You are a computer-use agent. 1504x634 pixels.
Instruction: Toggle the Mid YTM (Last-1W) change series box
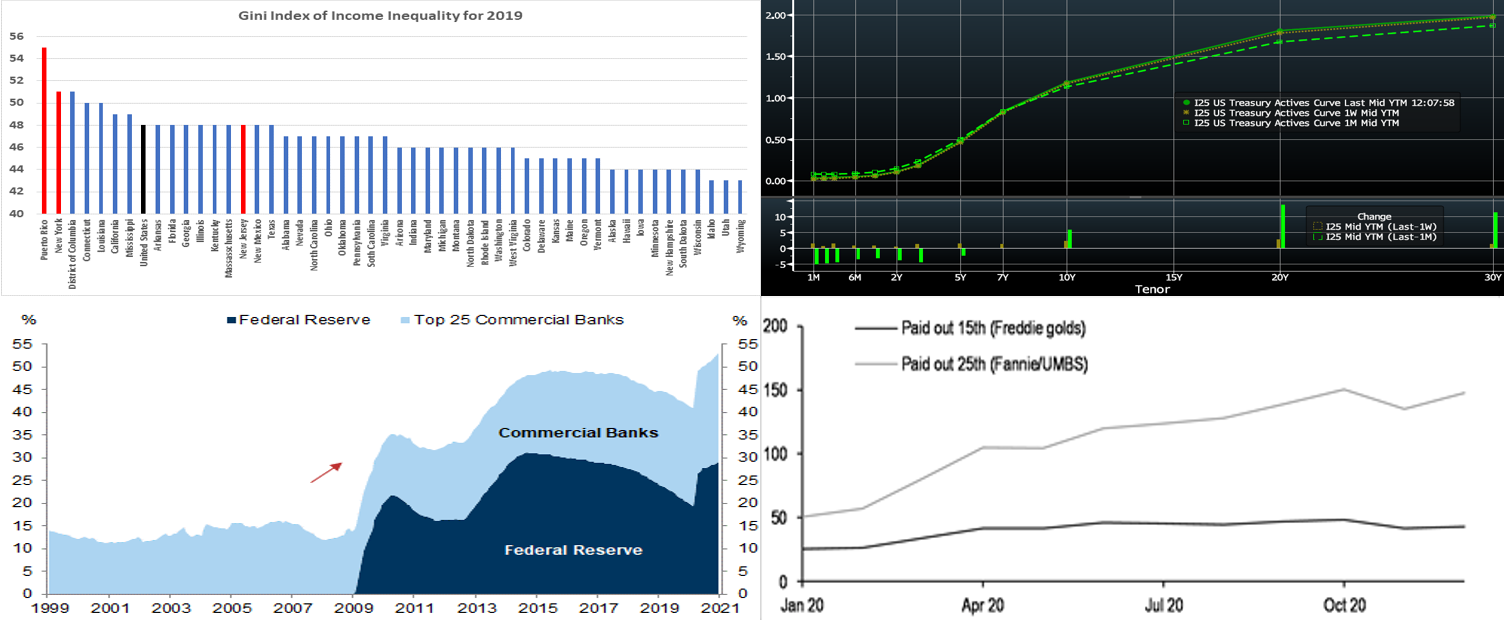pos(1317,227)
